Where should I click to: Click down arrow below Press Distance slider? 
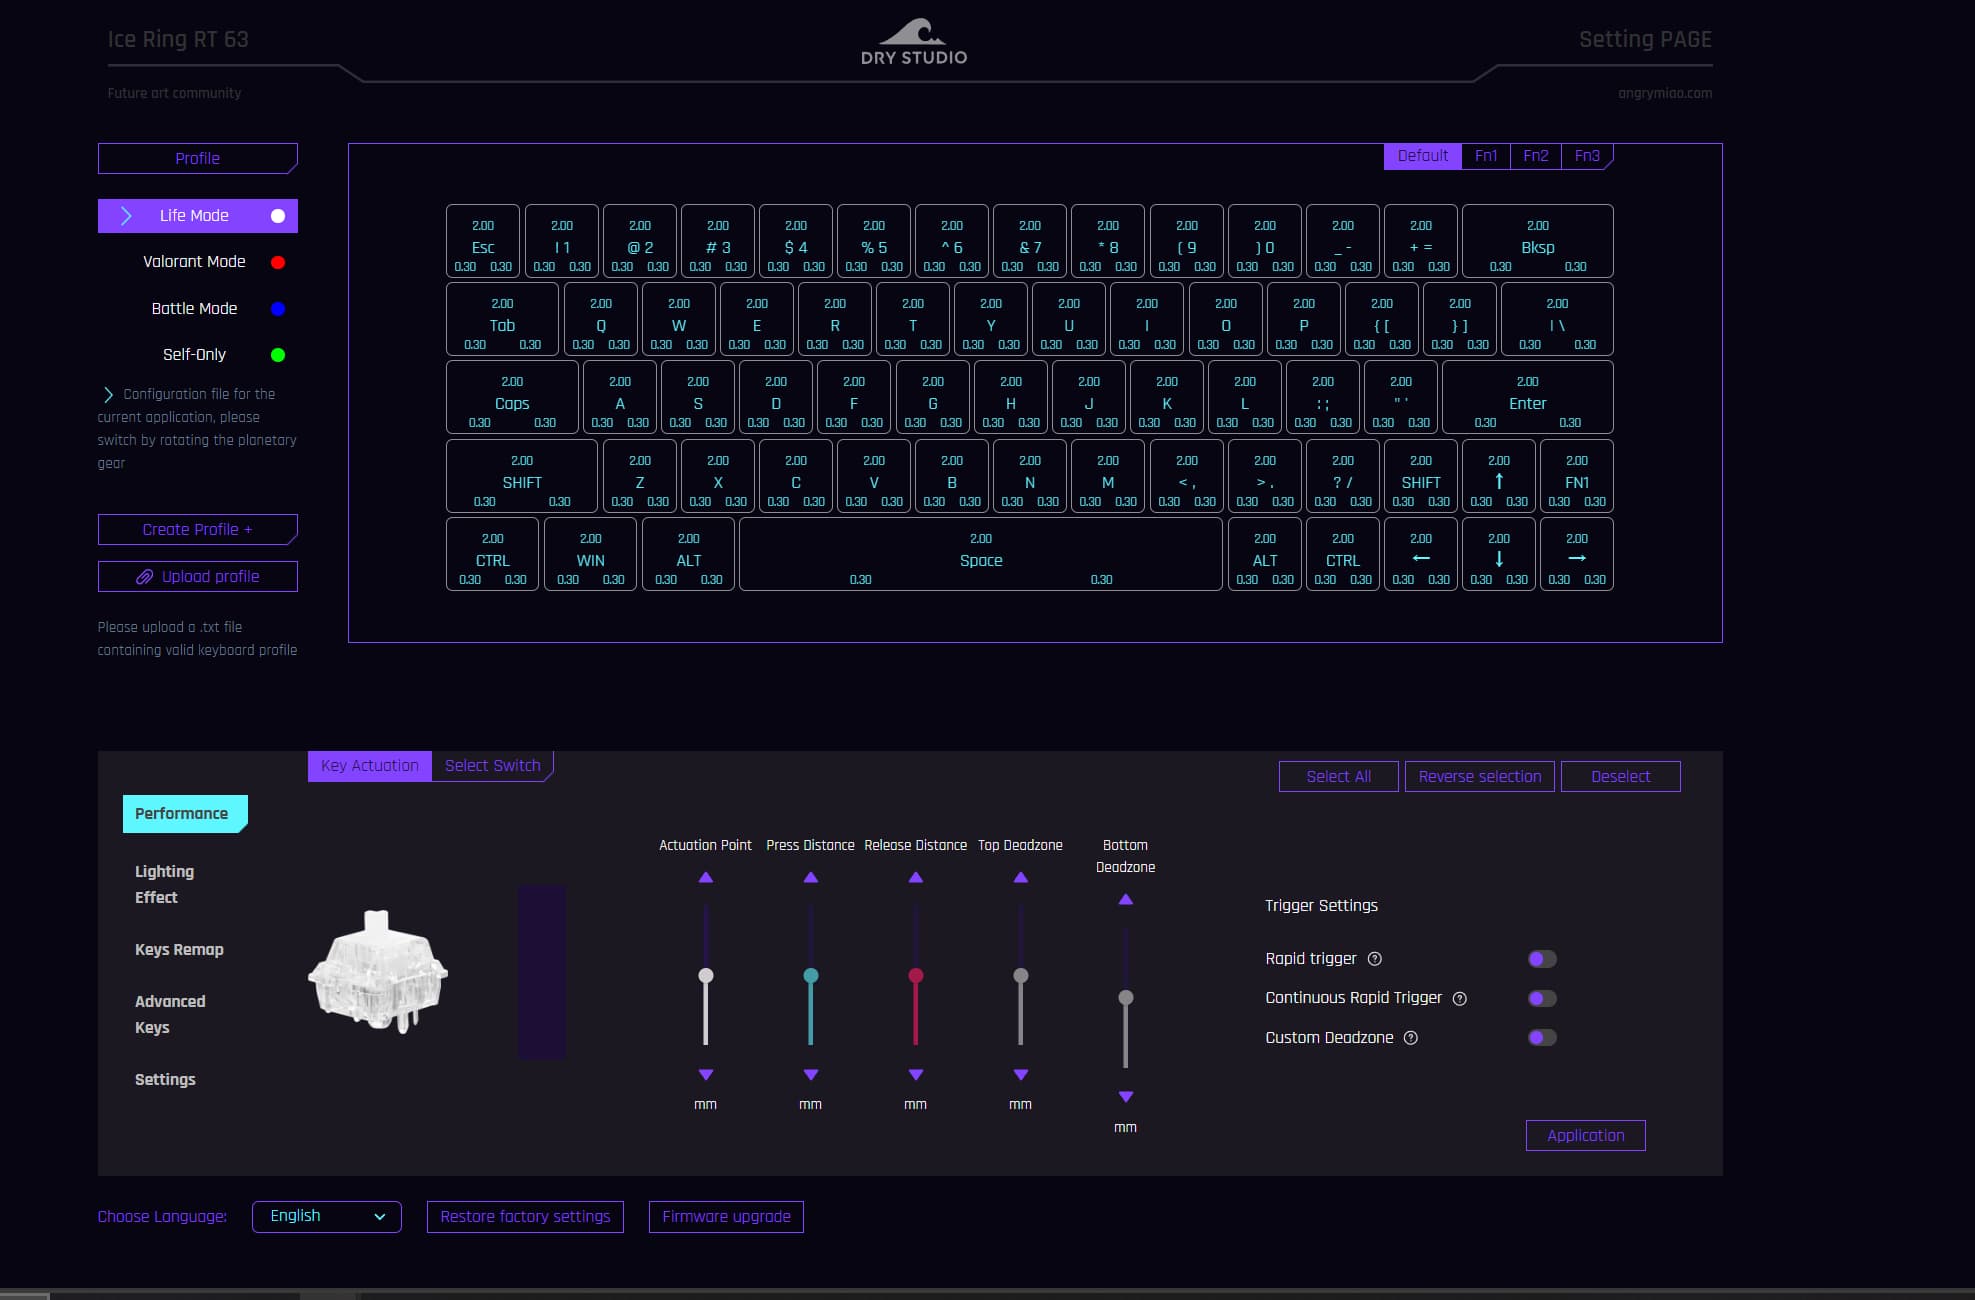click(x=811, y=1075)
